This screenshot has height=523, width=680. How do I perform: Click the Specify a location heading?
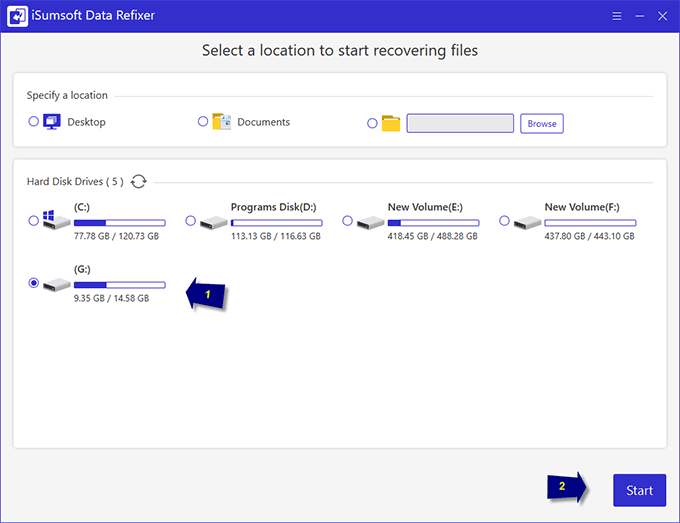[67, 95]
